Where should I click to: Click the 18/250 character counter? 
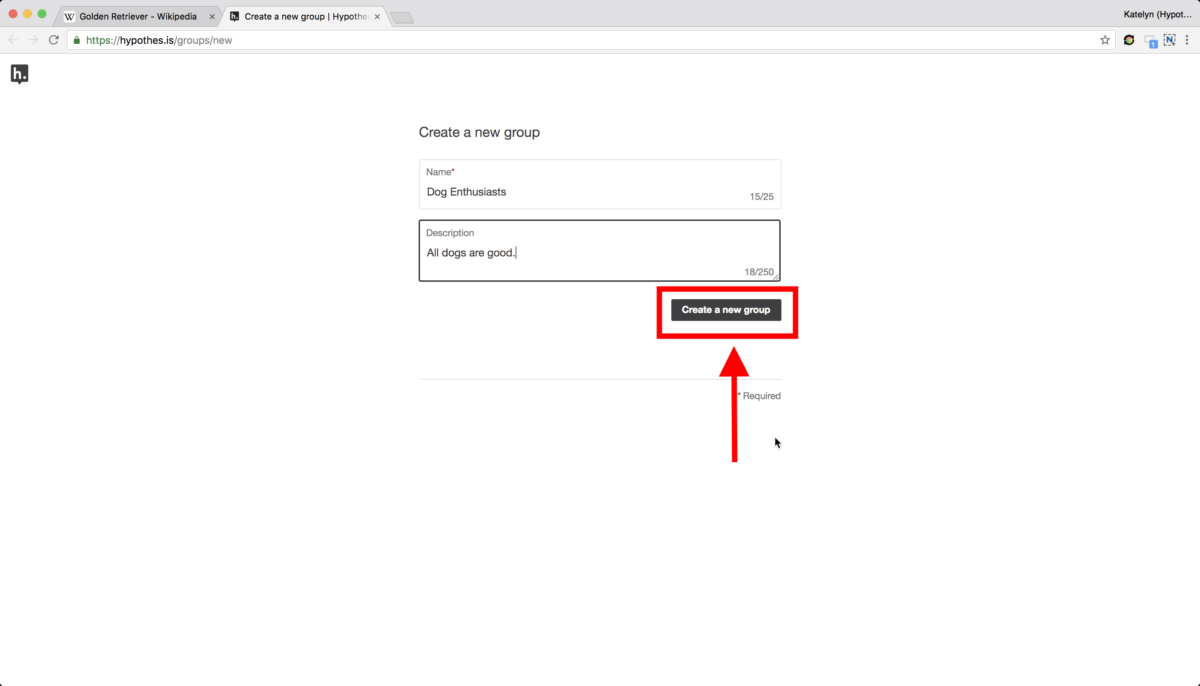759,272
